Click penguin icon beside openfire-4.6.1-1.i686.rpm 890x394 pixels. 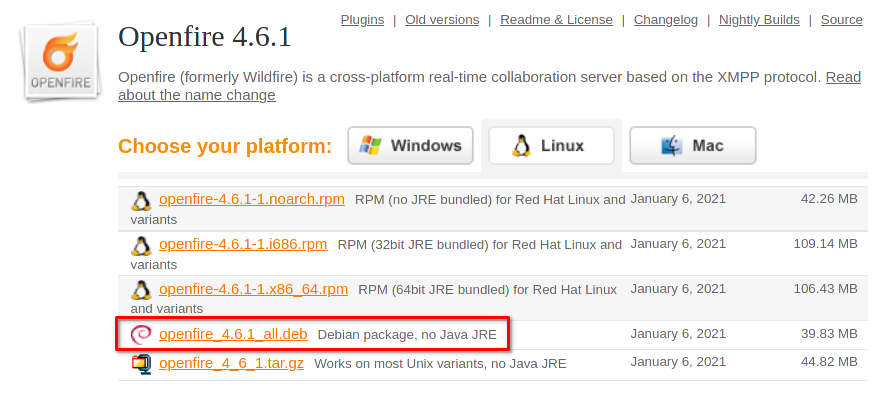click(x=141, y=246)
